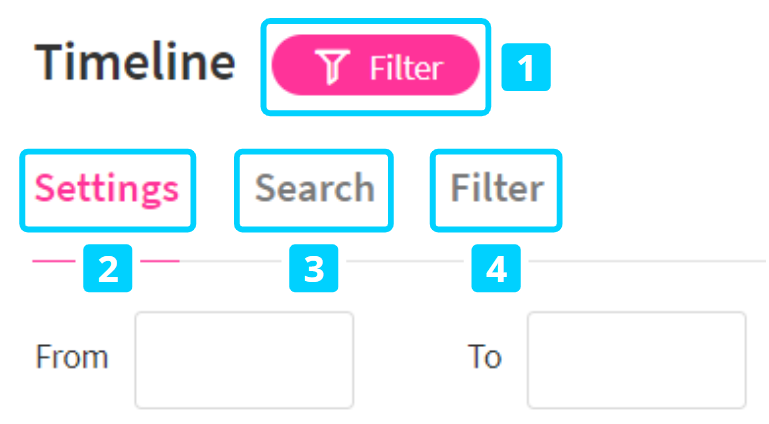Screen dimensions: 769x424
Task: Open the Settings tab
Action: (107, 188)
